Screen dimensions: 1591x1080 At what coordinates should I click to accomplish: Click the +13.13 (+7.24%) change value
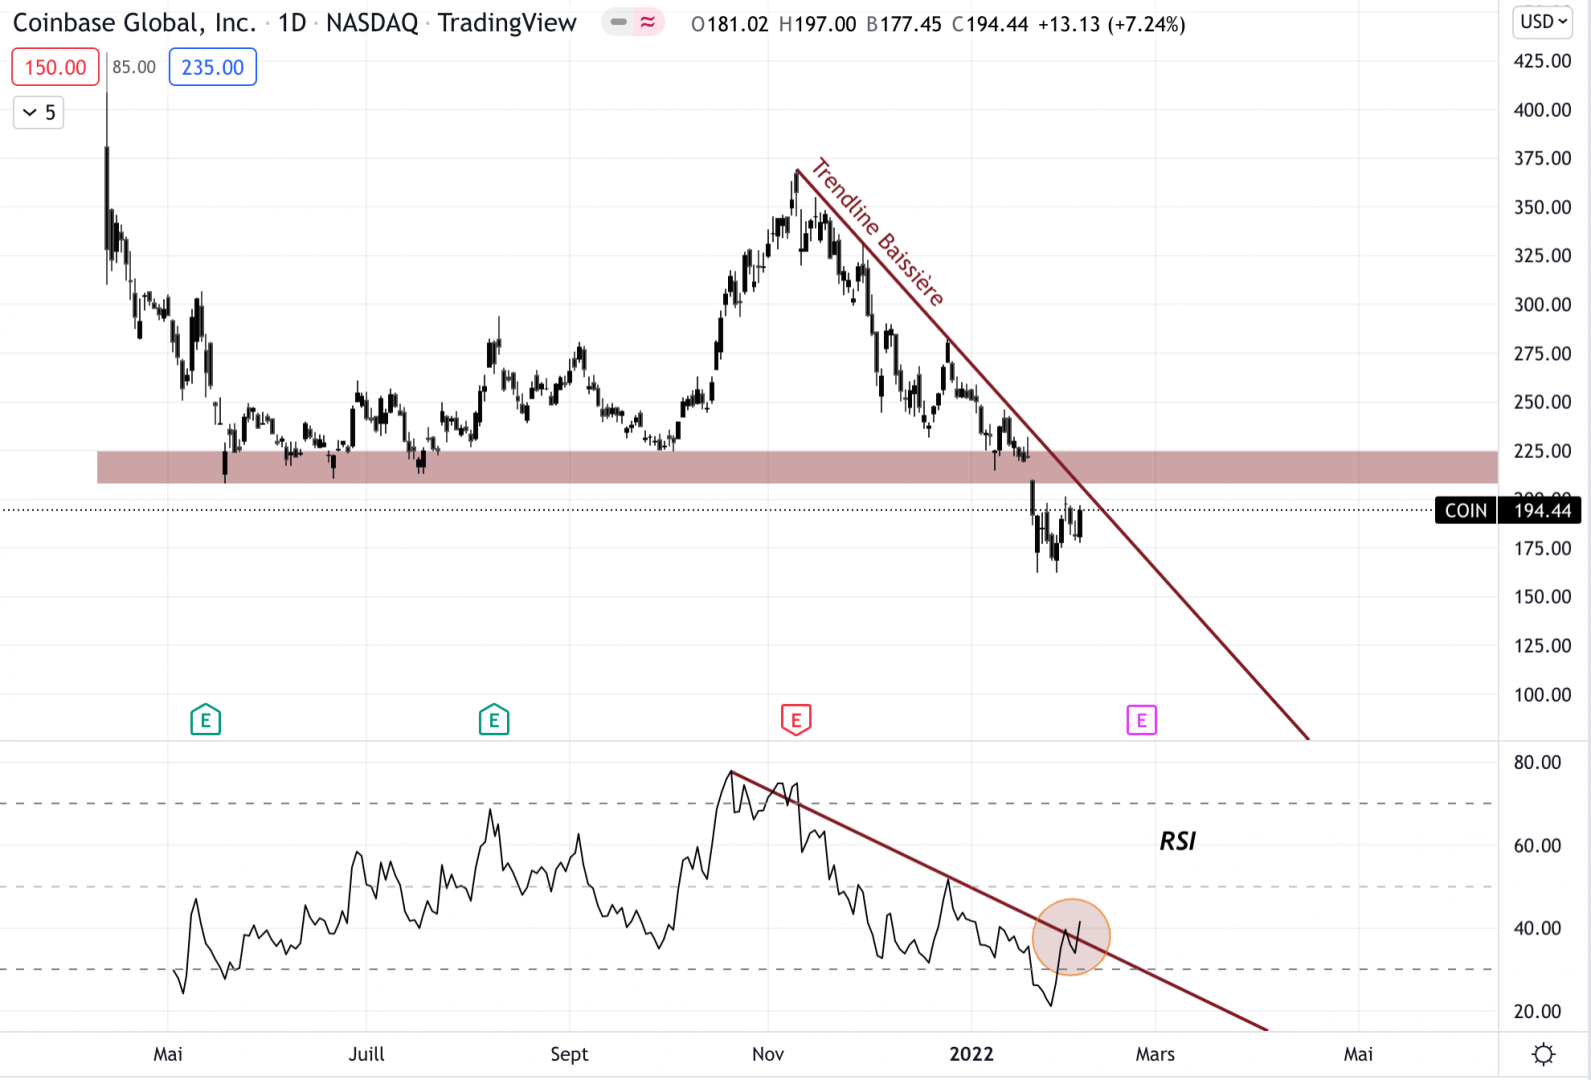pyautogui.click(x=1112, y=24)
